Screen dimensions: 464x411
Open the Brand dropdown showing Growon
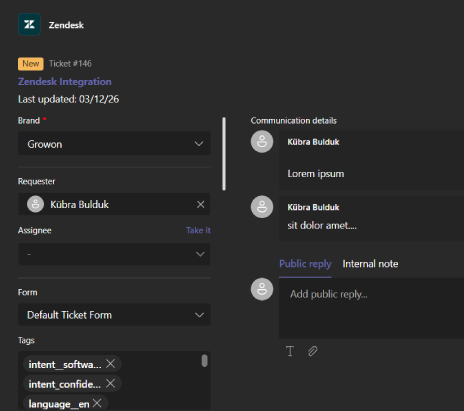tap(114, 144)
